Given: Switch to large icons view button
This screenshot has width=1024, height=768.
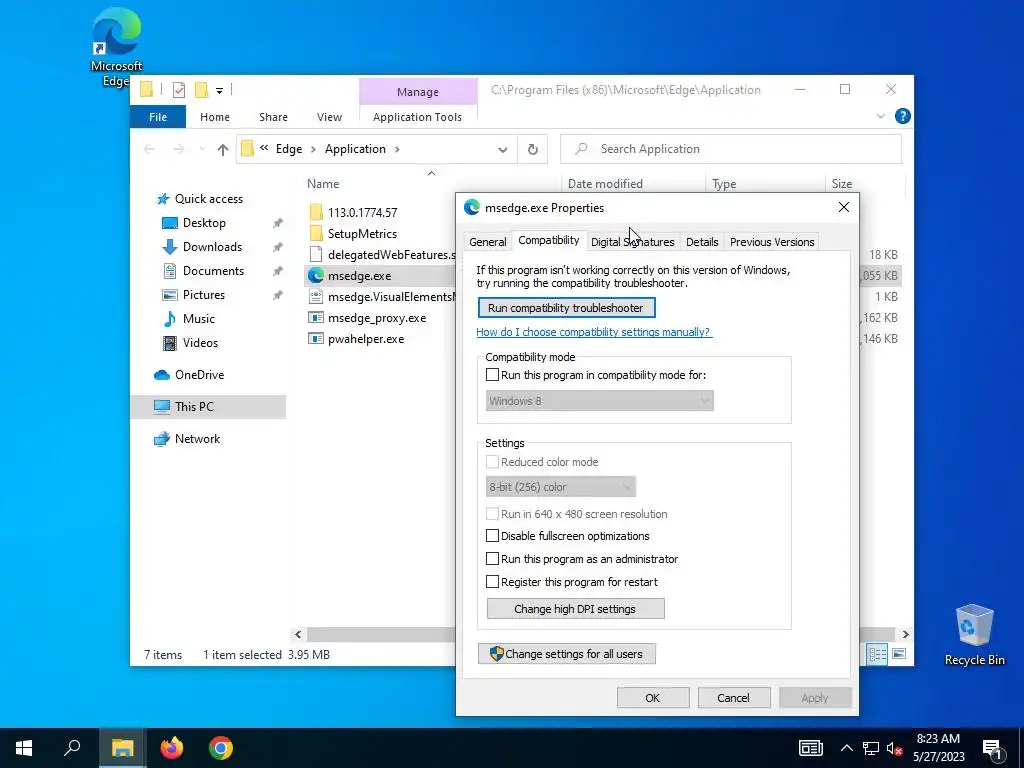Looking at the screenshot, I should [899, 654].
